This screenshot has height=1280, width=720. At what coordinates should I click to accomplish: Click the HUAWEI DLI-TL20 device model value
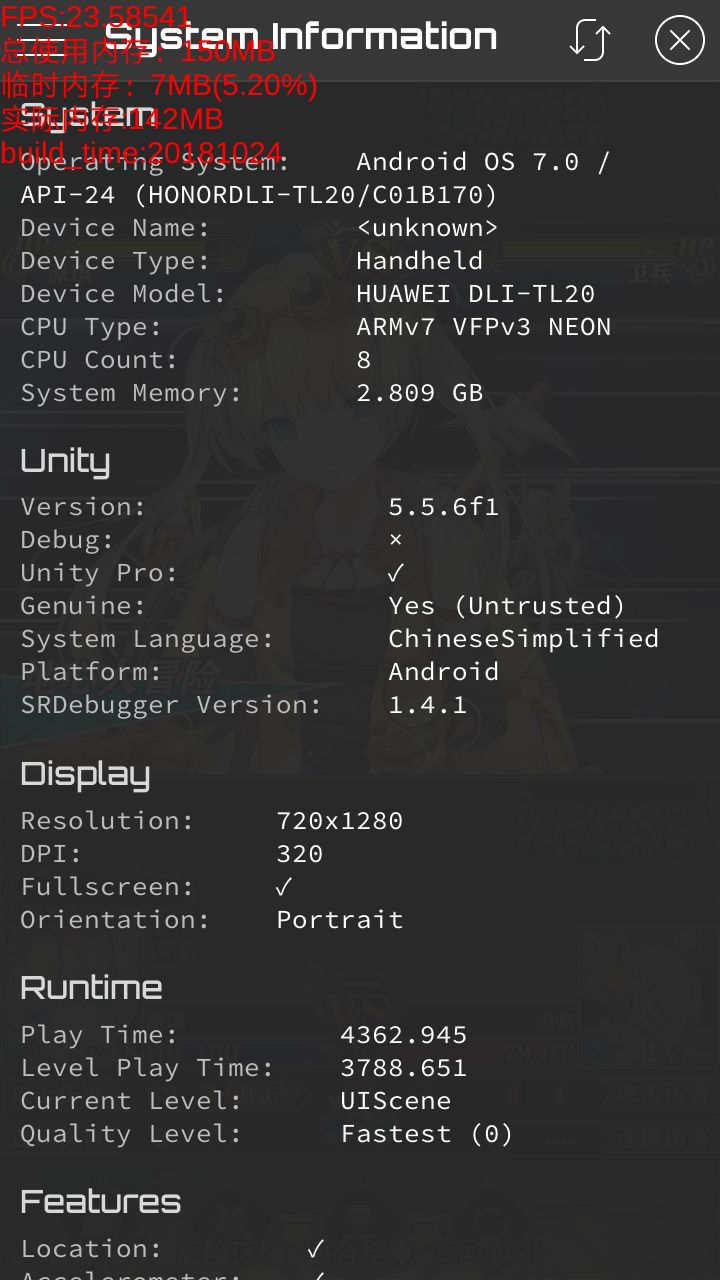point(476,293)
